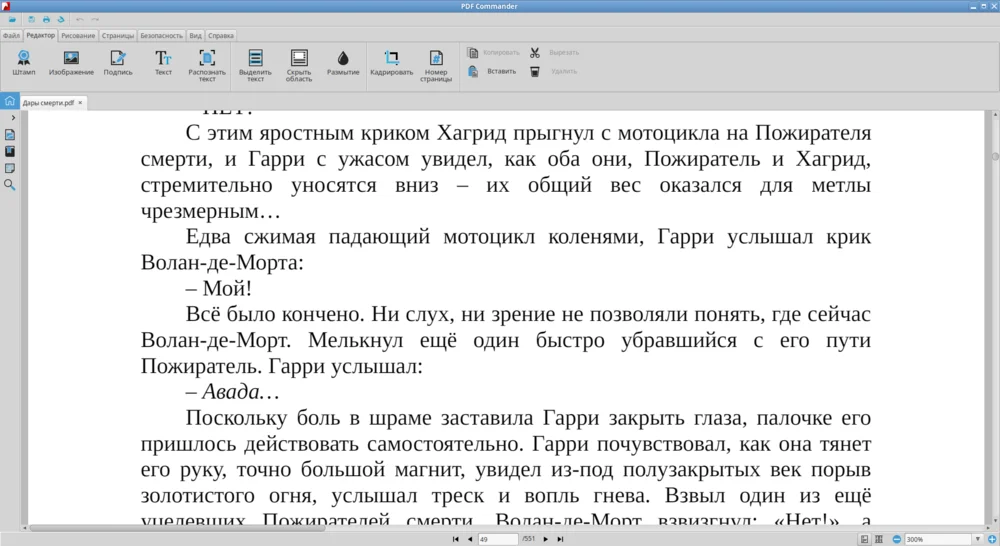
Task: Click the Кадрировать (Crop) tool
Action: [x=391, y=63]
